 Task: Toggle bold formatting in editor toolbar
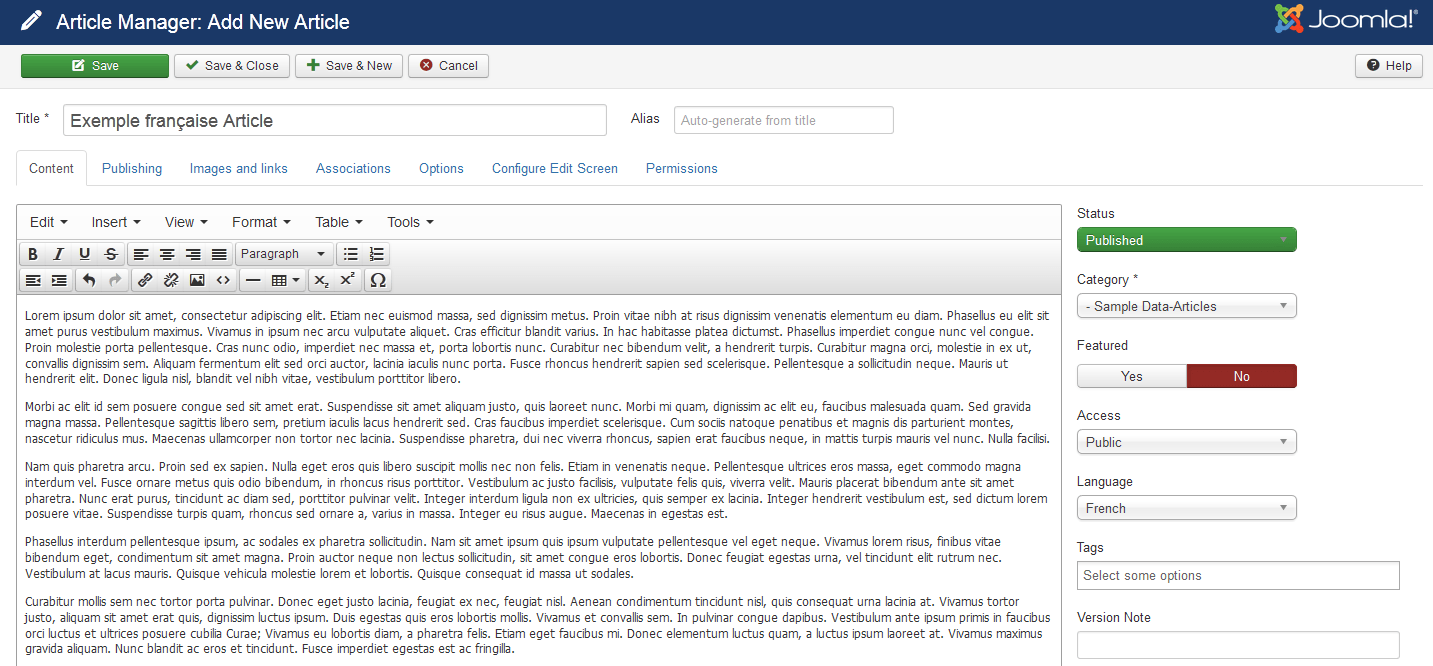pos(33,254)
